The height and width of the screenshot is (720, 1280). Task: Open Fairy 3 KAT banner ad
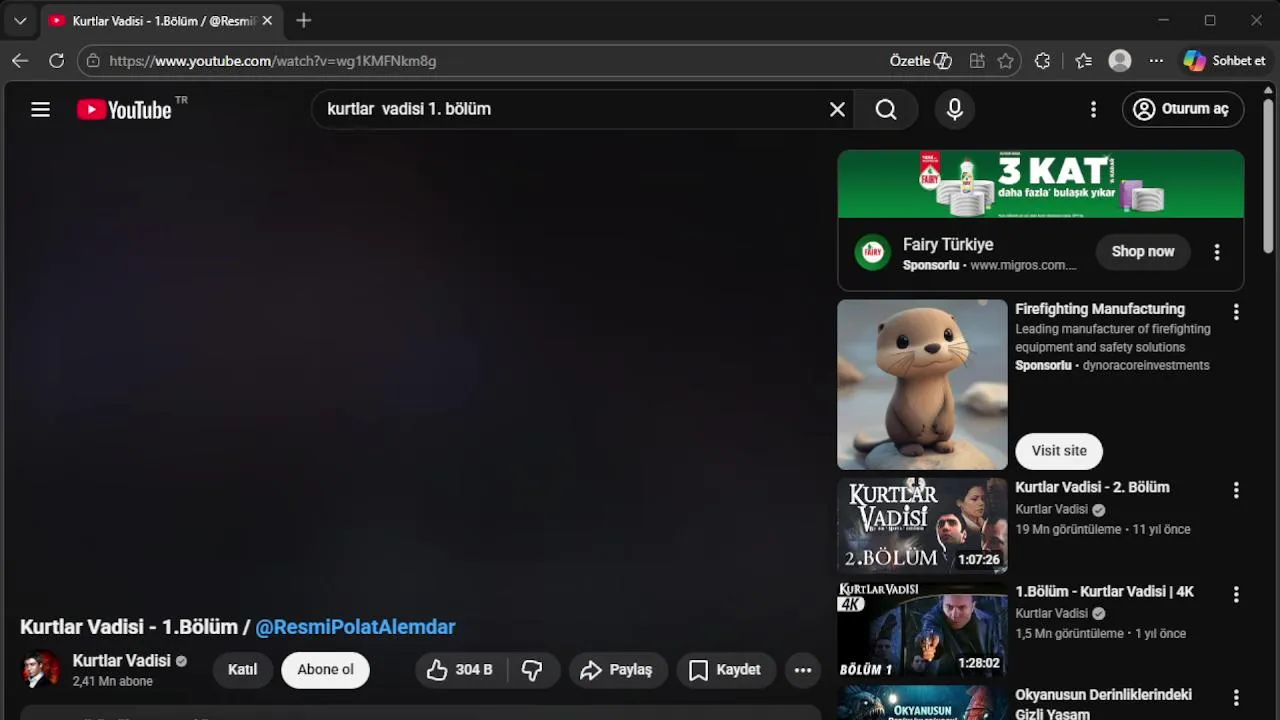tap(1040, 184)
